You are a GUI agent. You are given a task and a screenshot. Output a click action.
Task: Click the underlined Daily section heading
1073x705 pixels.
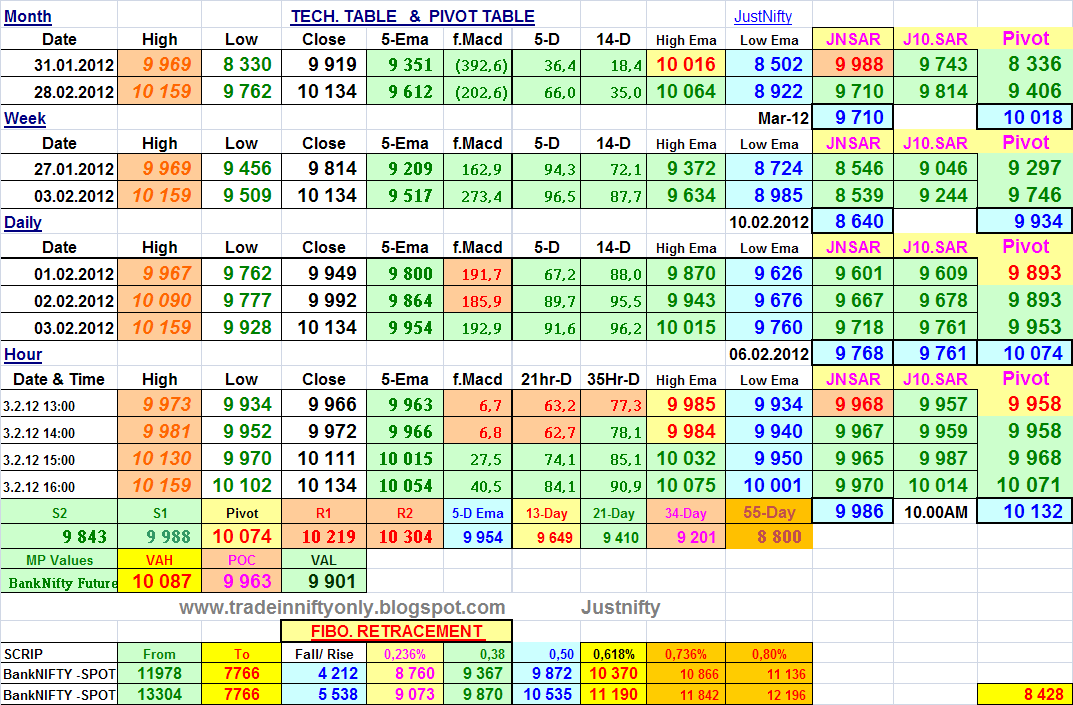23,222
